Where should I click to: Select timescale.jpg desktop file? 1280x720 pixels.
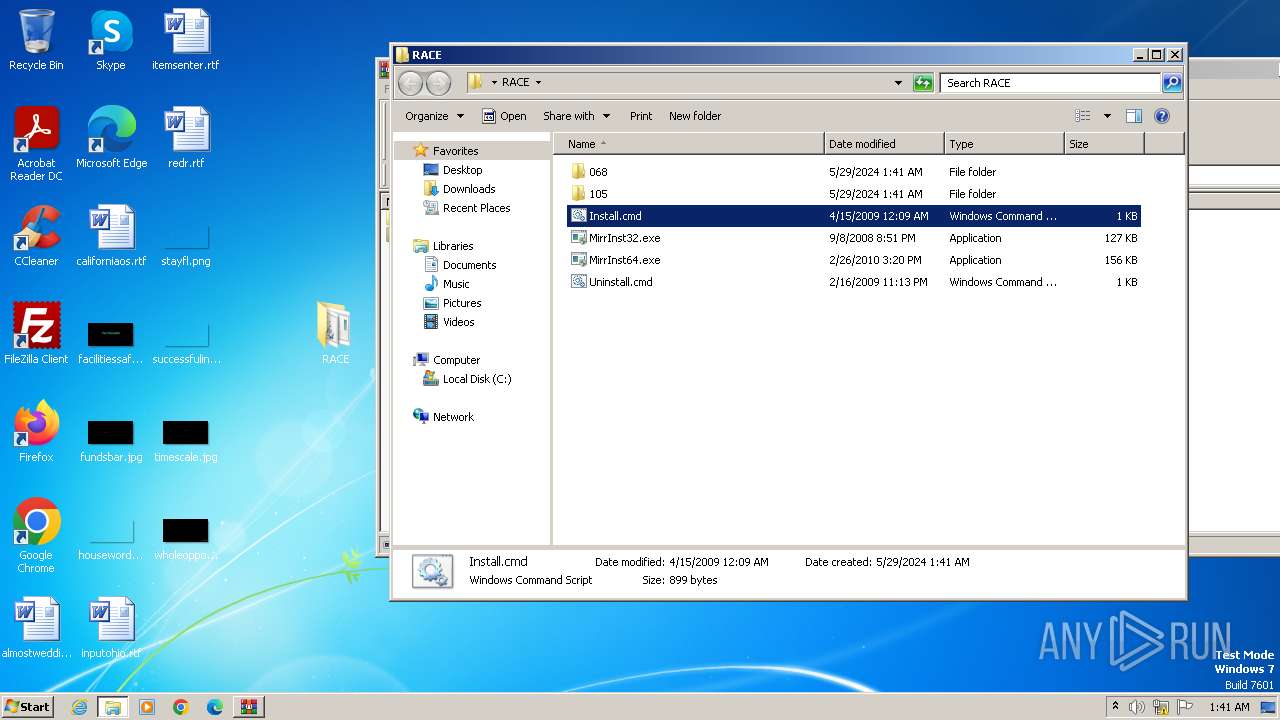(x=185, y=441)
